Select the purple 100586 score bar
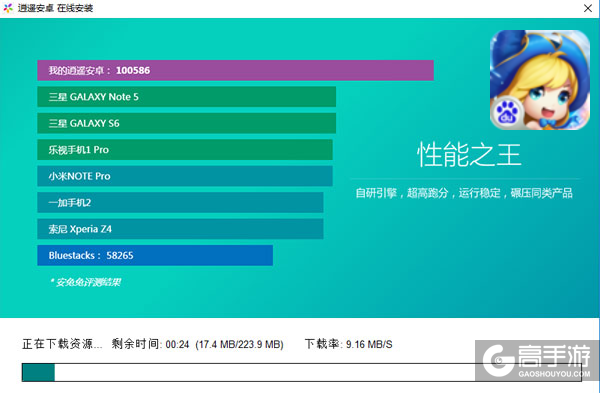Image resolution: width=600 pixels, height=393 pixels. [x=235, y=70]
